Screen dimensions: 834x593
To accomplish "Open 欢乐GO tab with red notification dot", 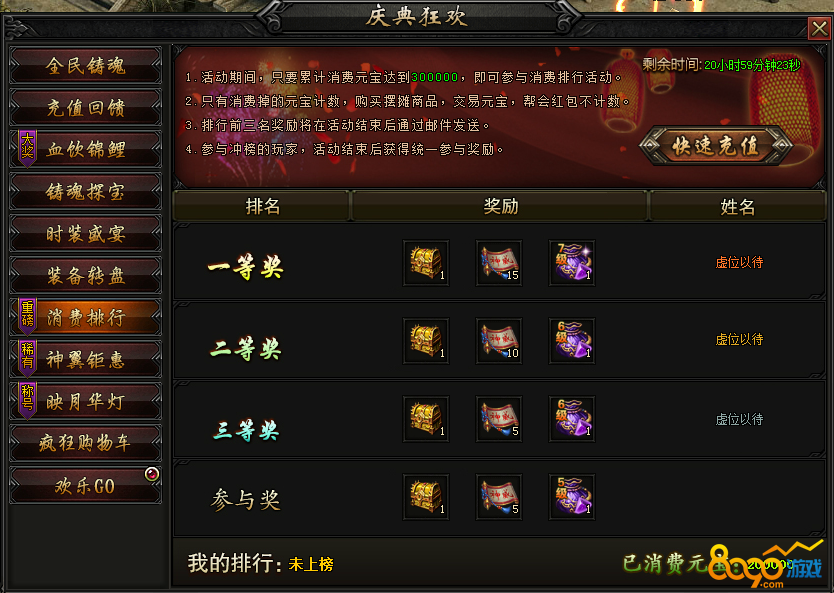I will (x=86, y=486).
